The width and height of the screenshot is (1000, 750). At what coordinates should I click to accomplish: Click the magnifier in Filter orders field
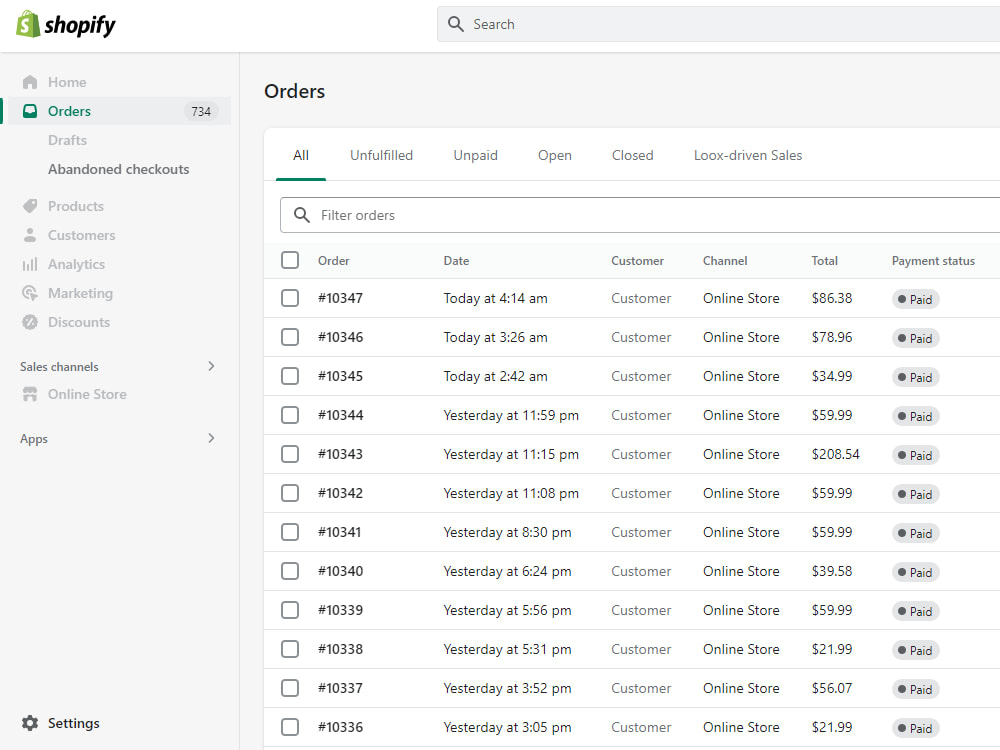point(302,215)
